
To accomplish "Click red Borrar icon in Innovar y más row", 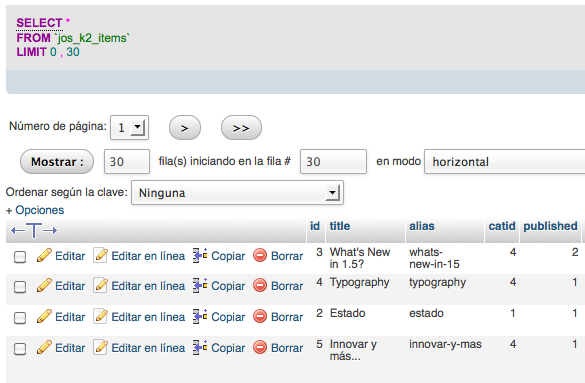I will coord(260,348).
